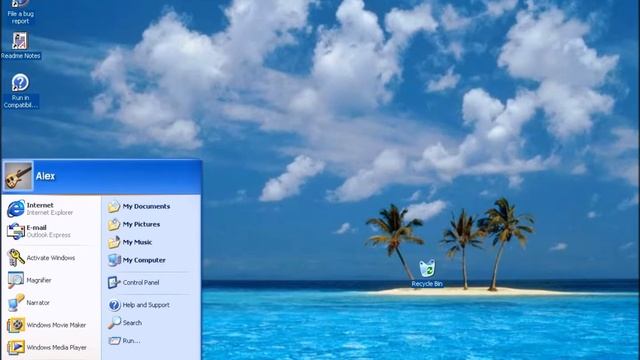The height and width of the screenshot is (360, 640).
Task: Click the Alex user name in the Start menu header
Action: click(x=45, y=176)
